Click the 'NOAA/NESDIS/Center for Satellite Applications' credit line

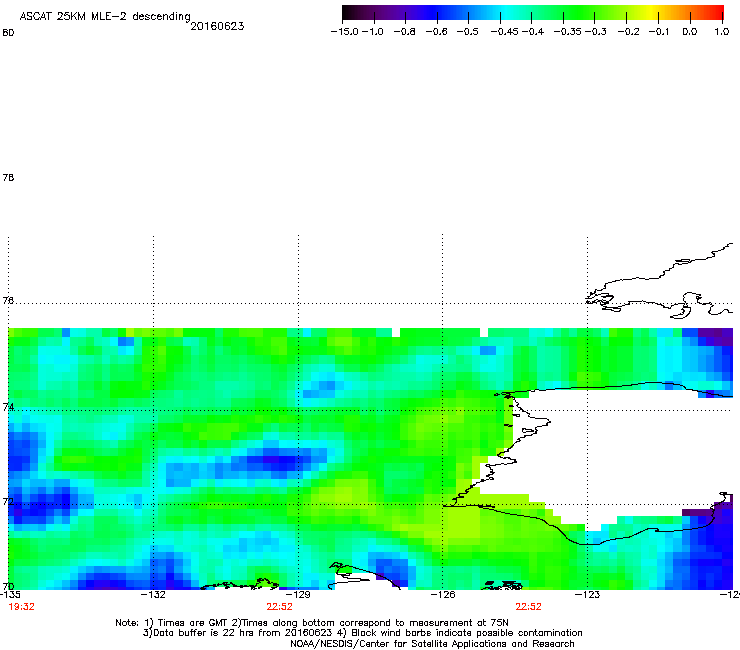pos(432,644)
